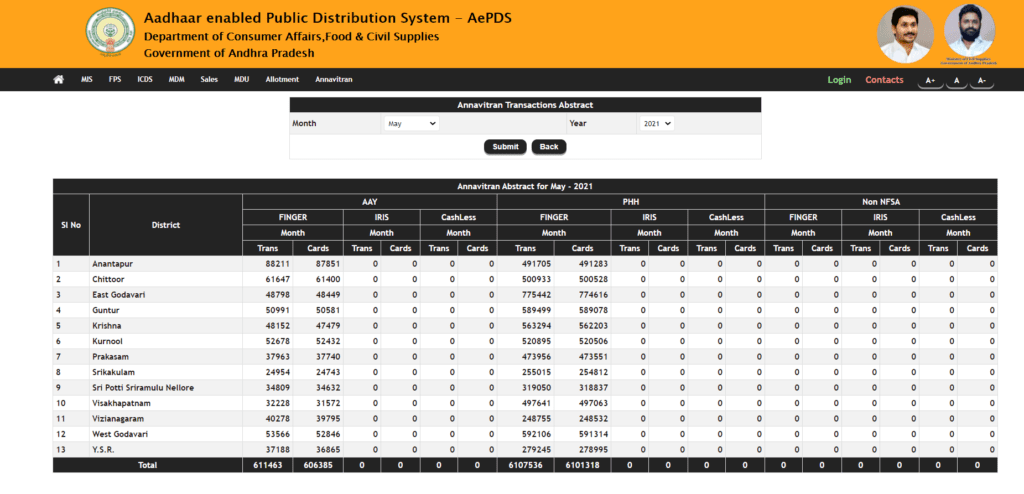This screenshot has width=1024, height=494.
Task: Open the Sales menu
Action: coord(209,80)
